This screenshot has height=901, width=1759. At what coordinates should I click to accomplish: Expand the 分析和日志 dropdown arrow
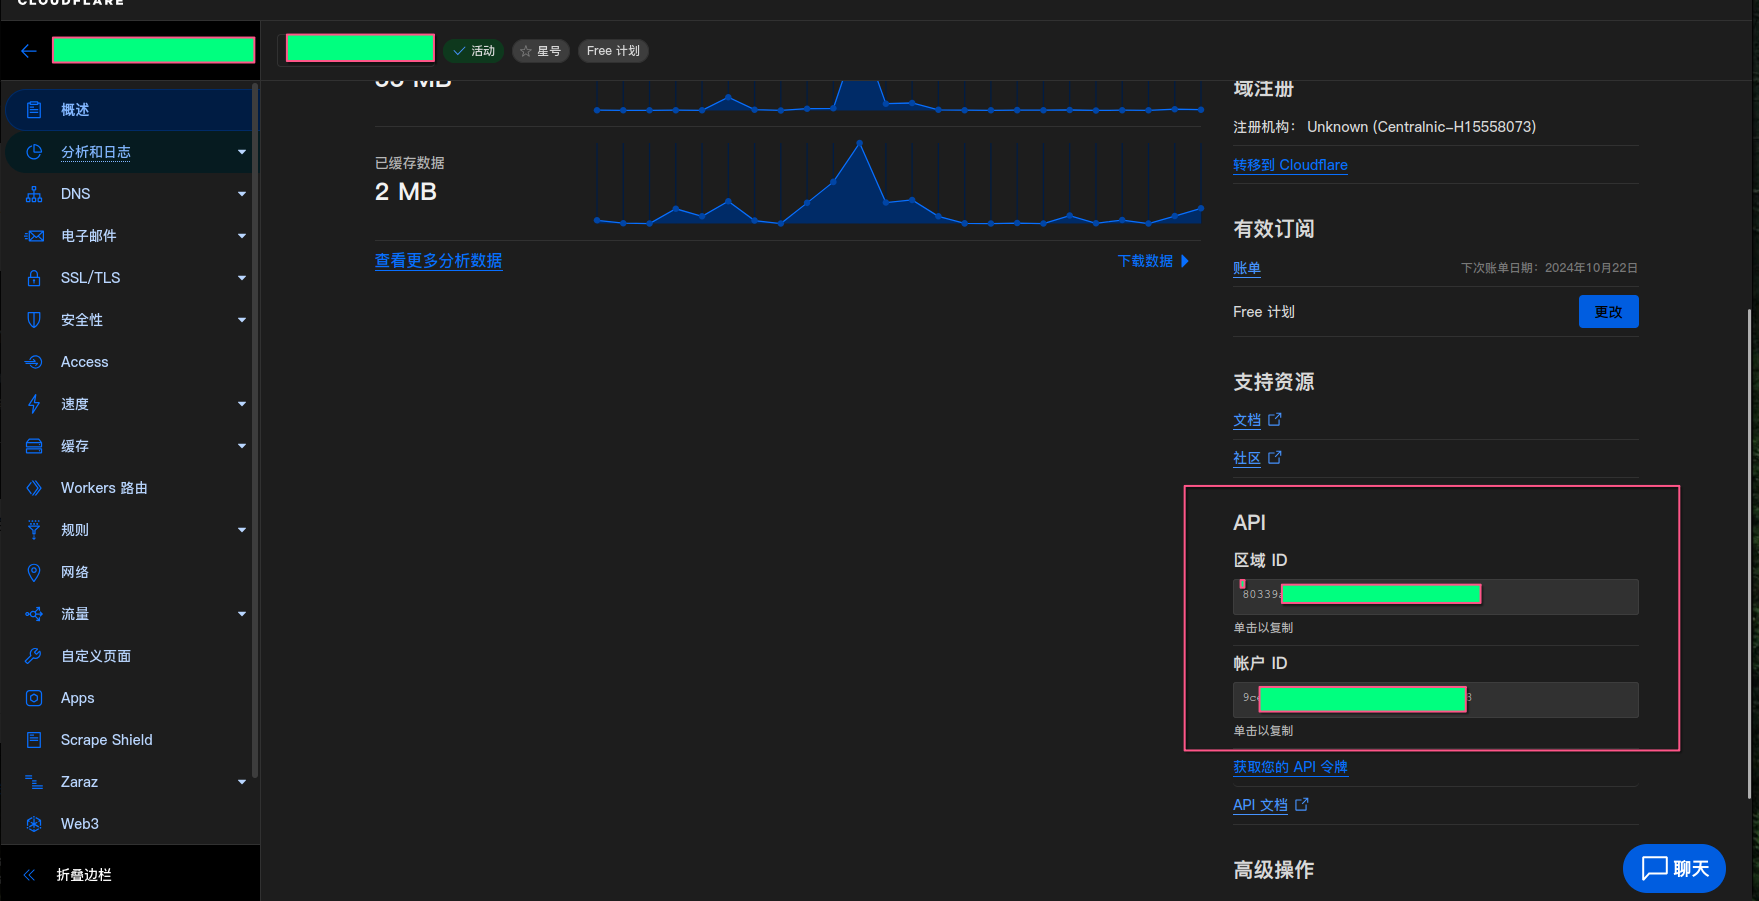pyautogui.click(x=242, y=152)
